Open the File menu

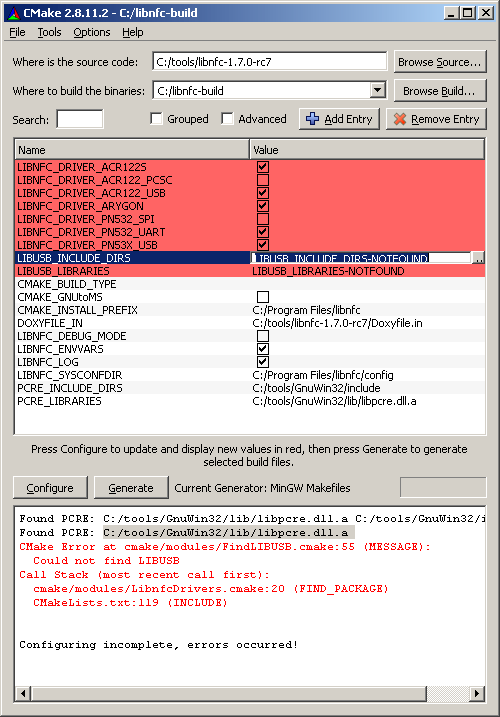(x=17, y=32)
